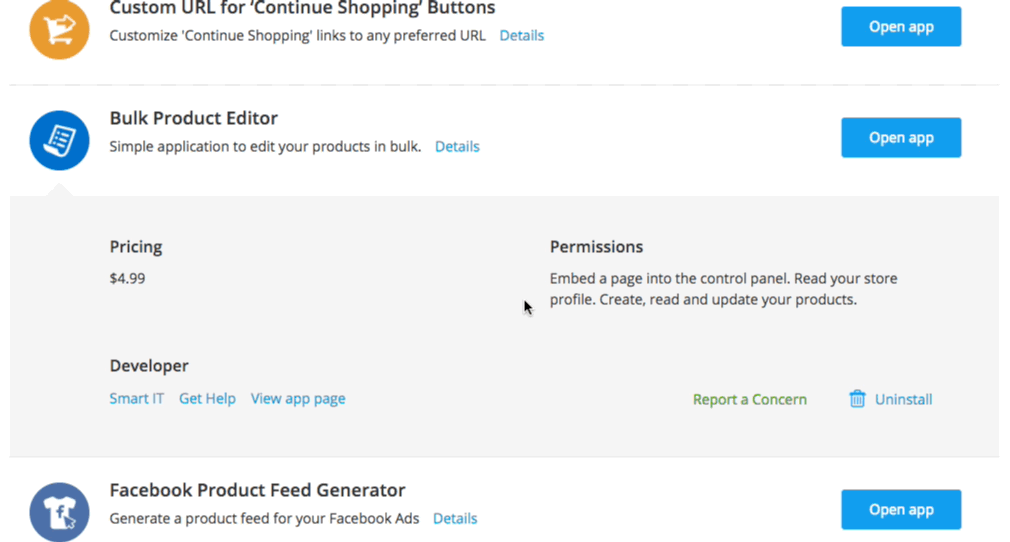
Task: Click the trash can icon beside Uninstall
Action: point(857,399)
